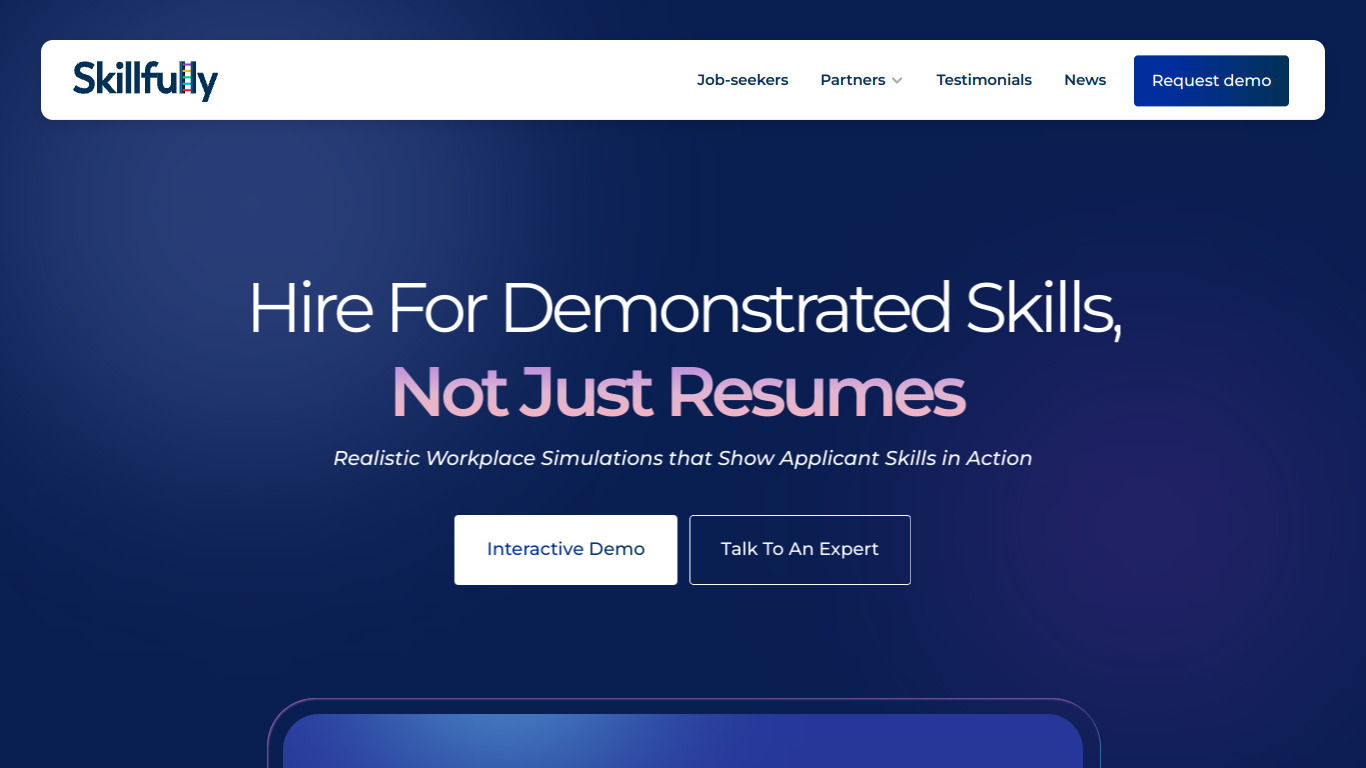Launch the Interactive Demo
This screenshot has width=1366, height=768.
[x=566, y=550]
